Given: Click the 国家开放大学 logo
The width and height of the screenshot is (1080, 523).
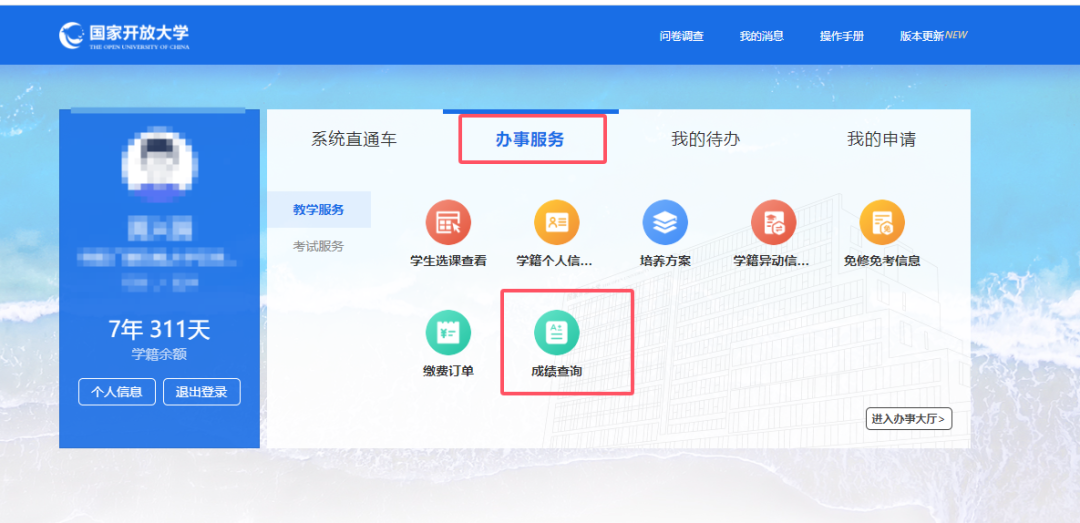Looking at the screenshot, I should (x=124, y=36).
